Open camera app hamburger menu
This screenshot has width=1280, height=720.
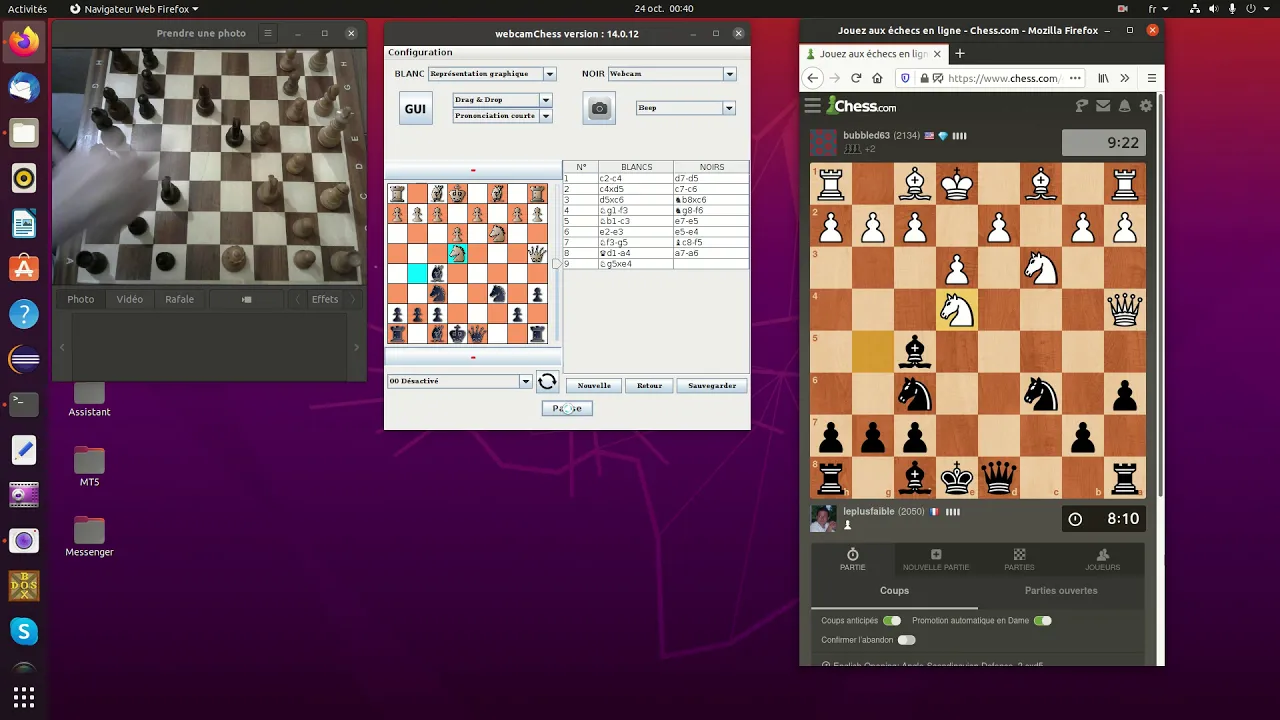(x=268, y=33)
